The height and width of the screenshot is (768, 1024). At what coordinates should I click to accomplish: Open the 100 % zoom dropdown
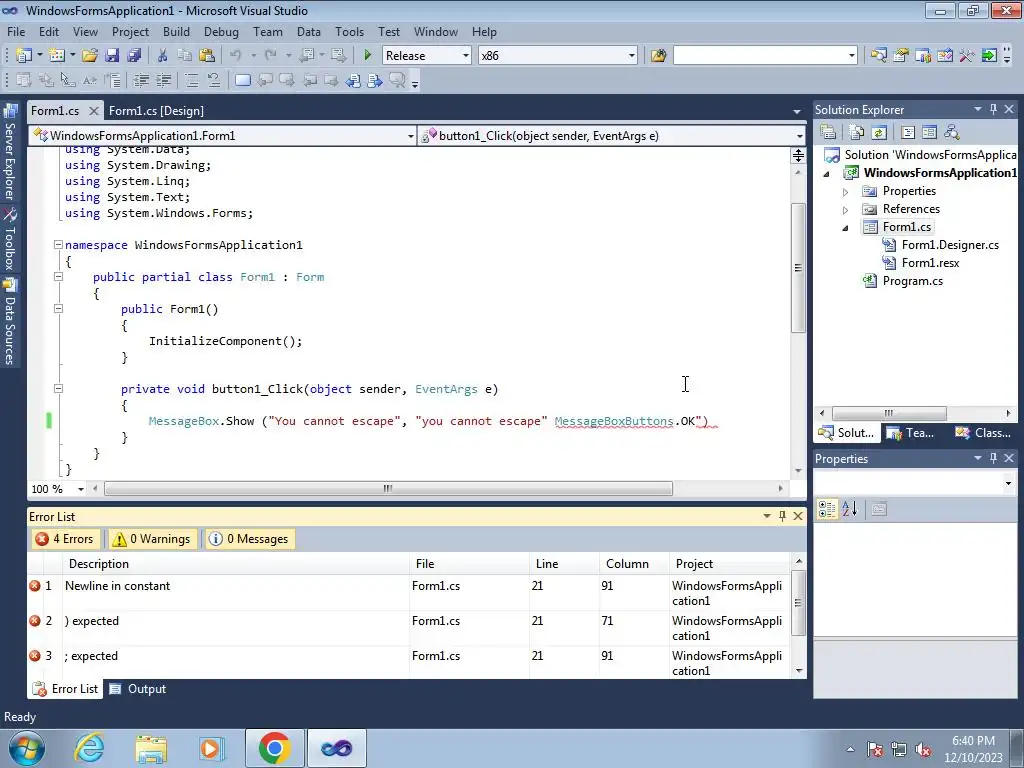[x=80, y=489]
